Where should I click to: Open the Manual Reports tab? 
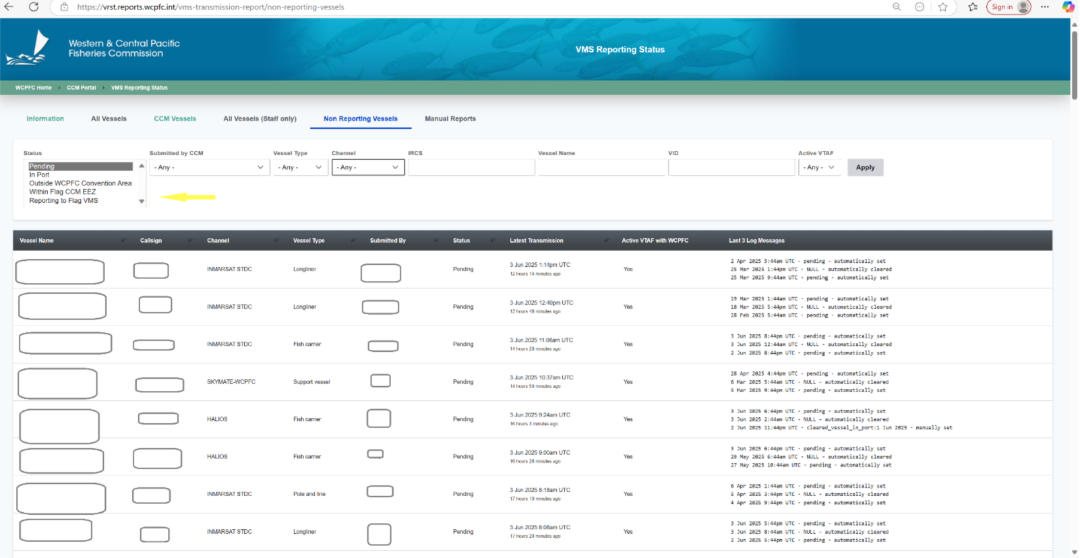pyautogui.click(x=450, y=119)
